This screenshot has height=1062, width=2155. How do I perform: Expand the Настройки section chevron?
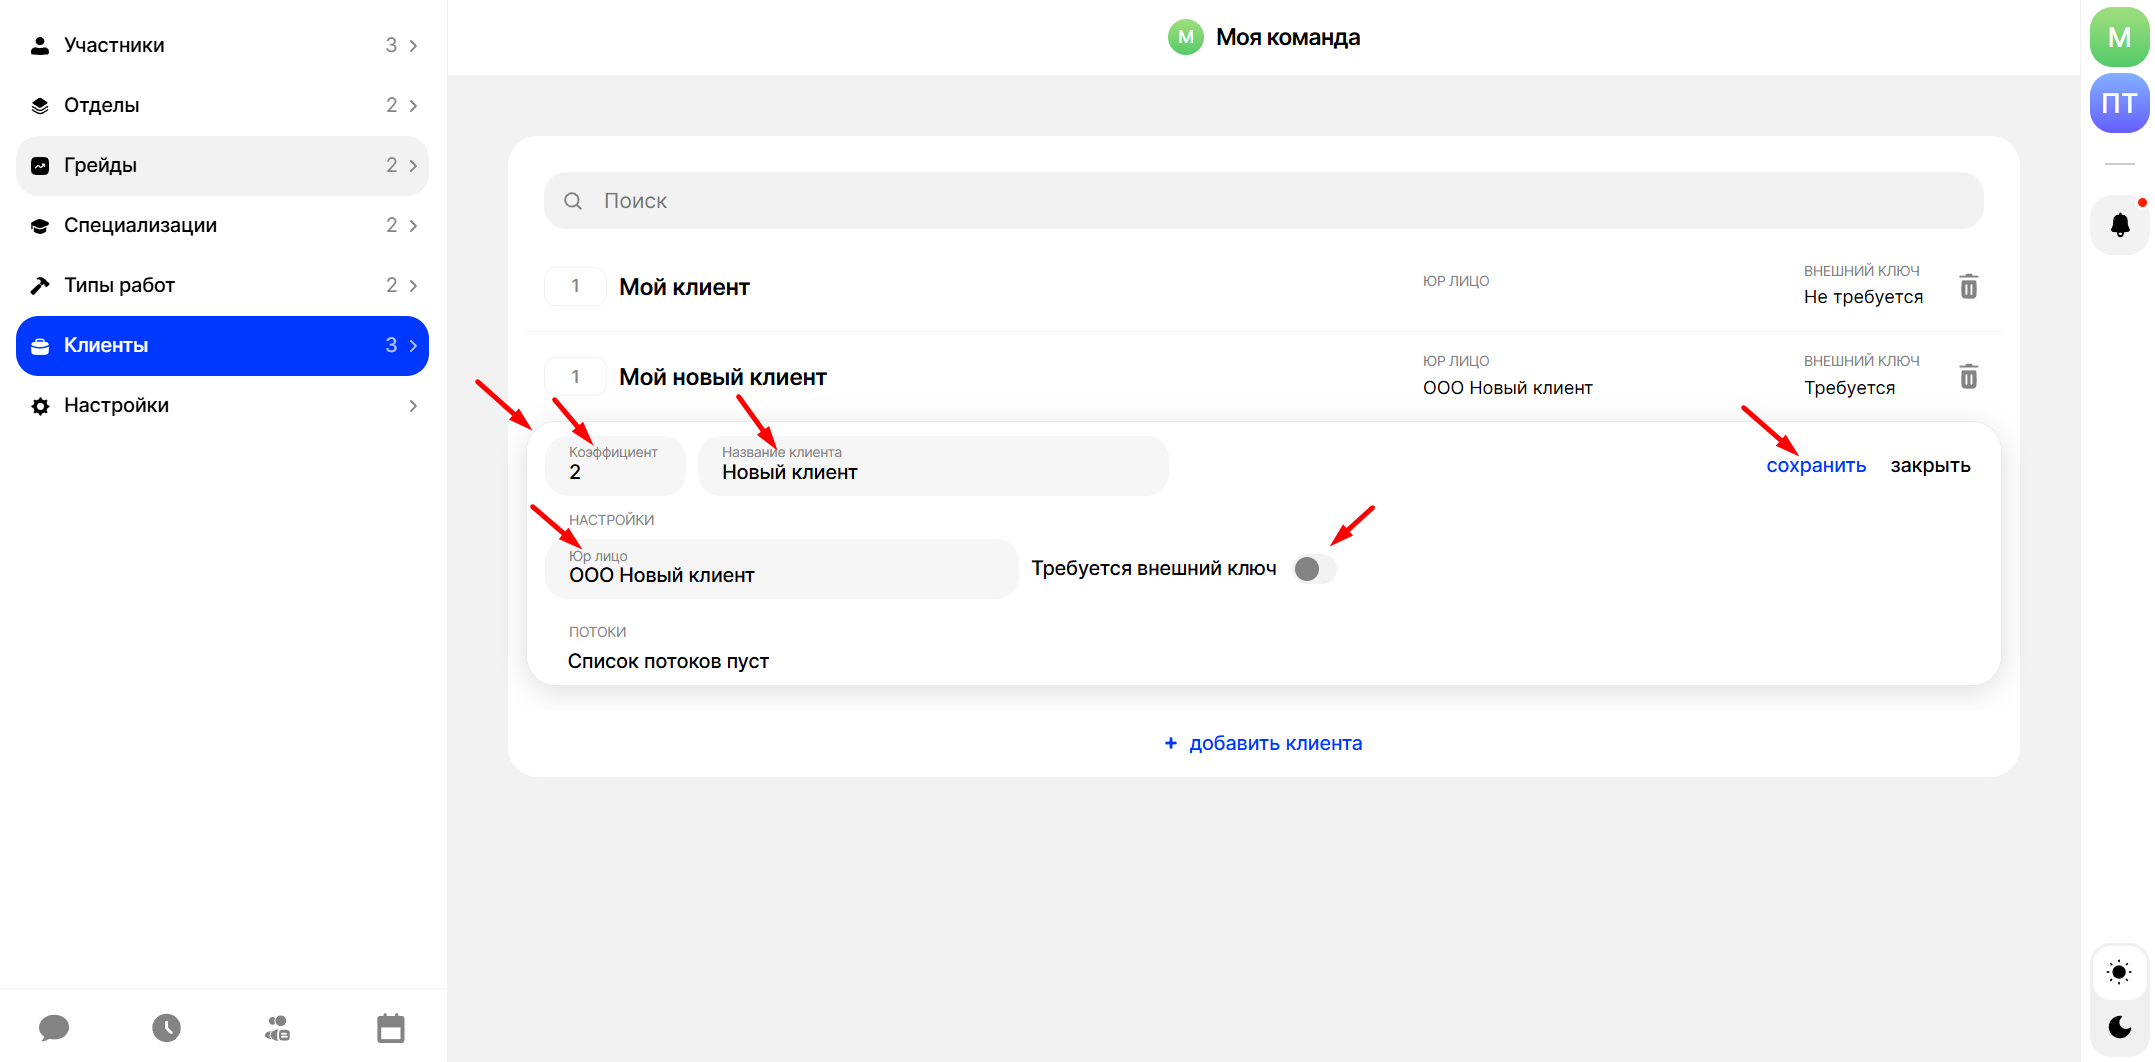click(x=413, y=406)
